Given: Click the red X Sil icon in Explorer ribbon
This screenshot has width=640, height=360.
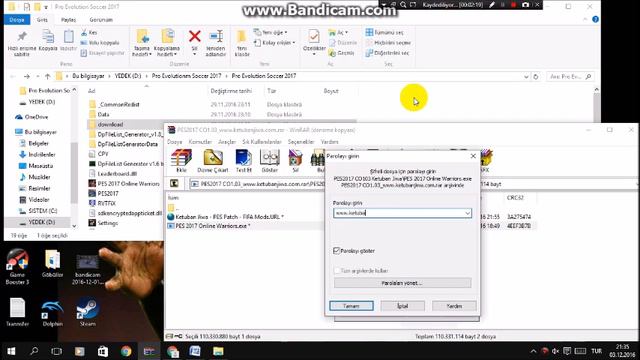Looking at the screenshot, I should 195,36.
